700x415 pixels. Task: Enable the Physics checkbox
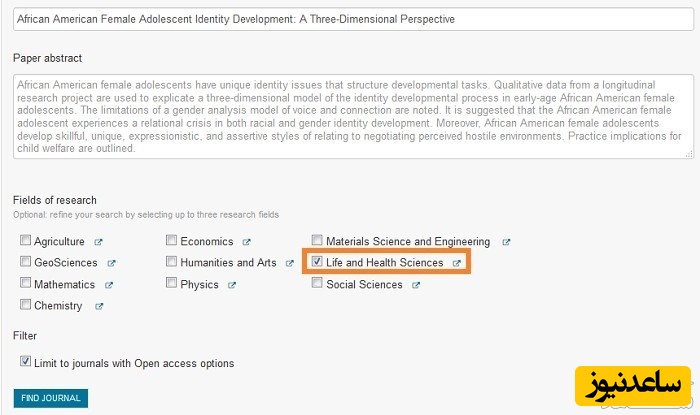172,284
